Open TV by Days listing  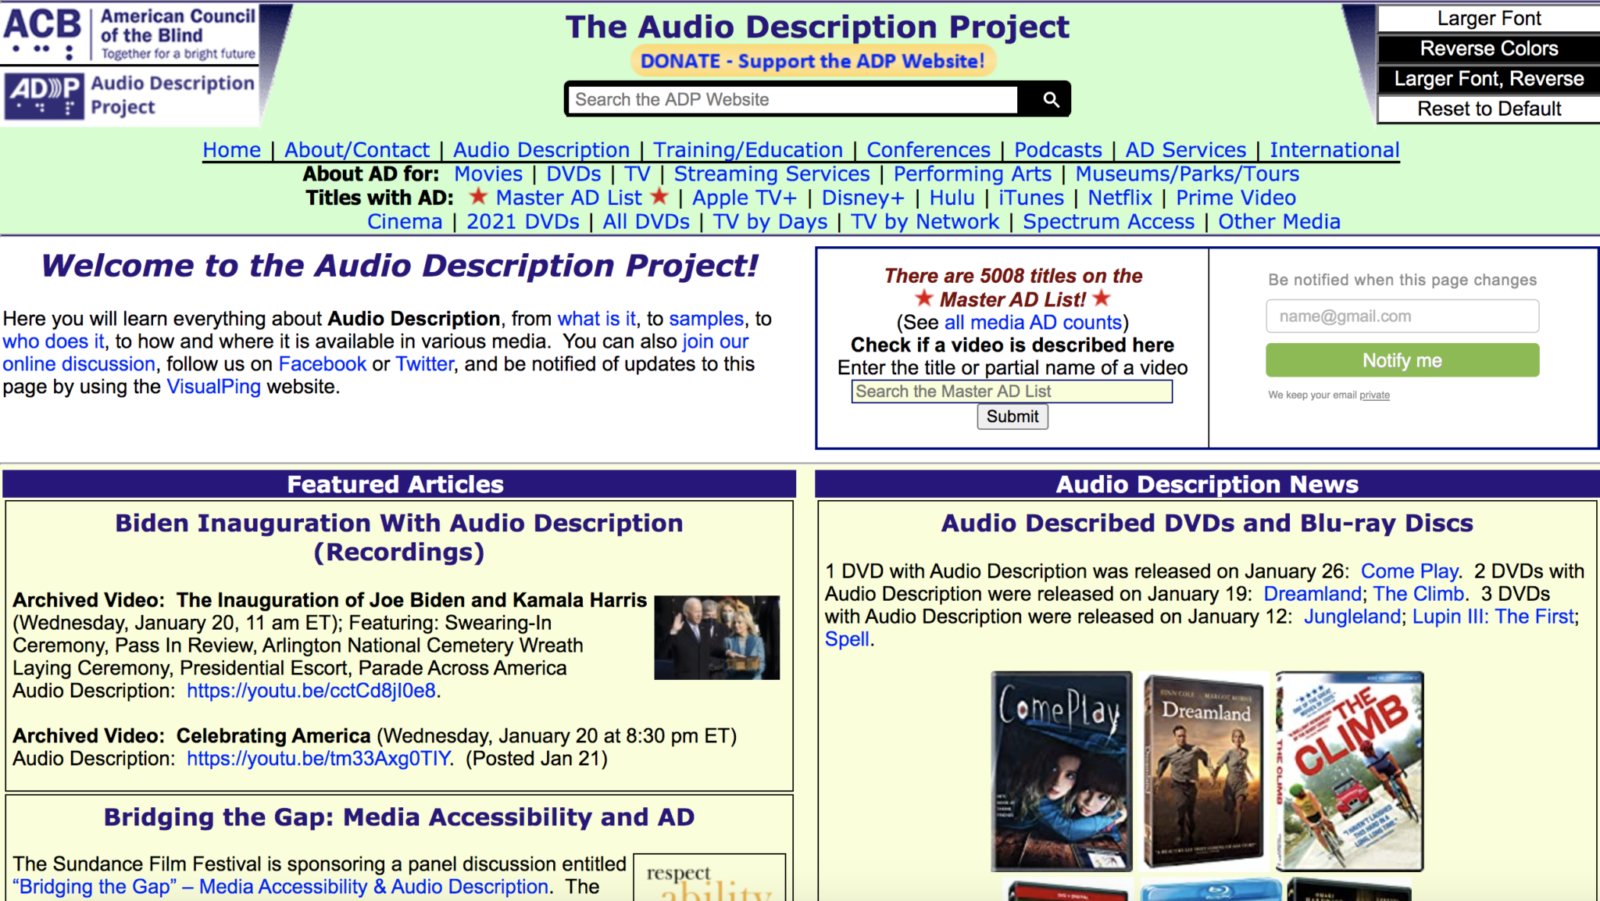[x=770, y=222]
